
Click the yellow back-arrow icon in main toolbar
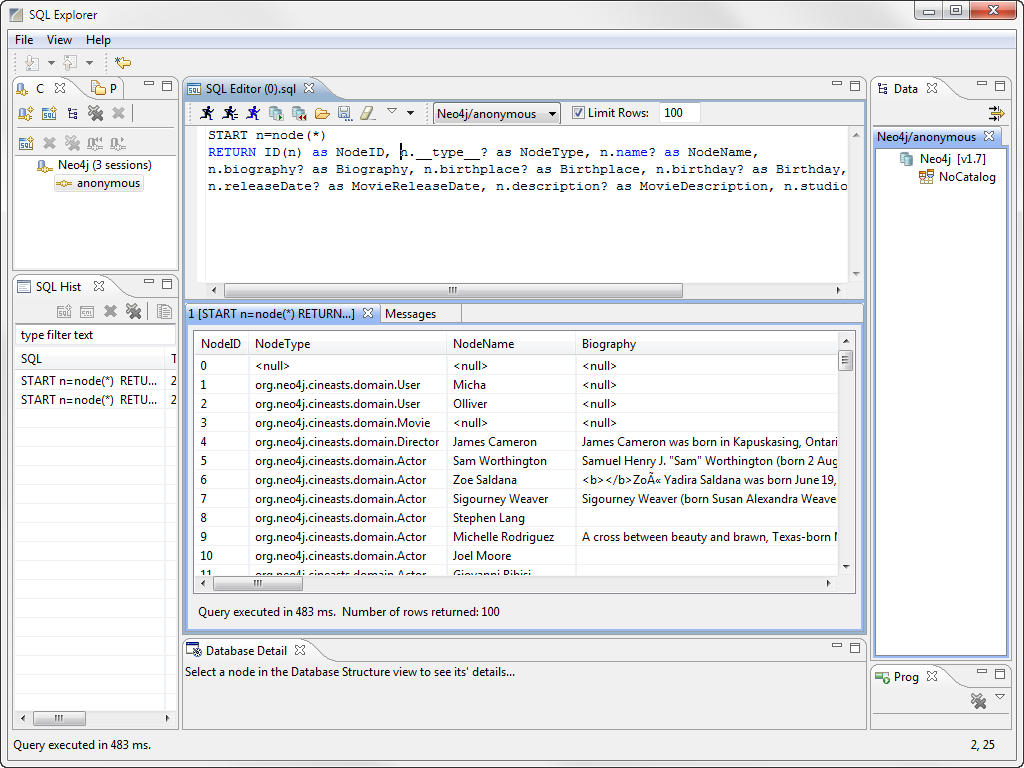(x=123, y=63)
